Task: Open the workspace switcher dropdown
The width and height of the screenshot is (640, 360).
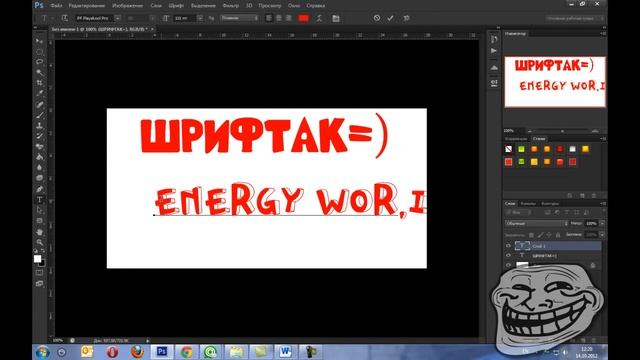Action: click(574, 18)
